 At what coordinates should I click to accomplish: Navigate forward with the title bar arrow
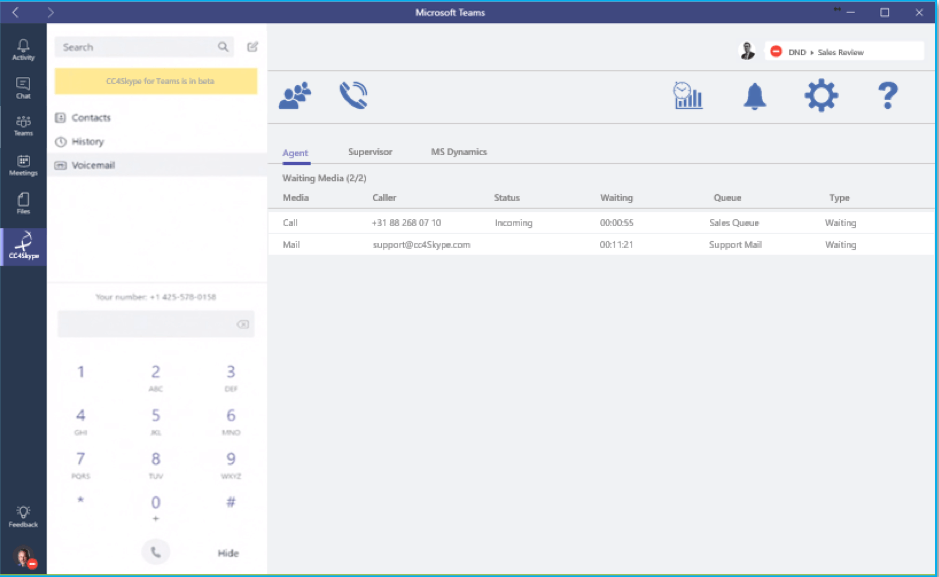(50, 12)
